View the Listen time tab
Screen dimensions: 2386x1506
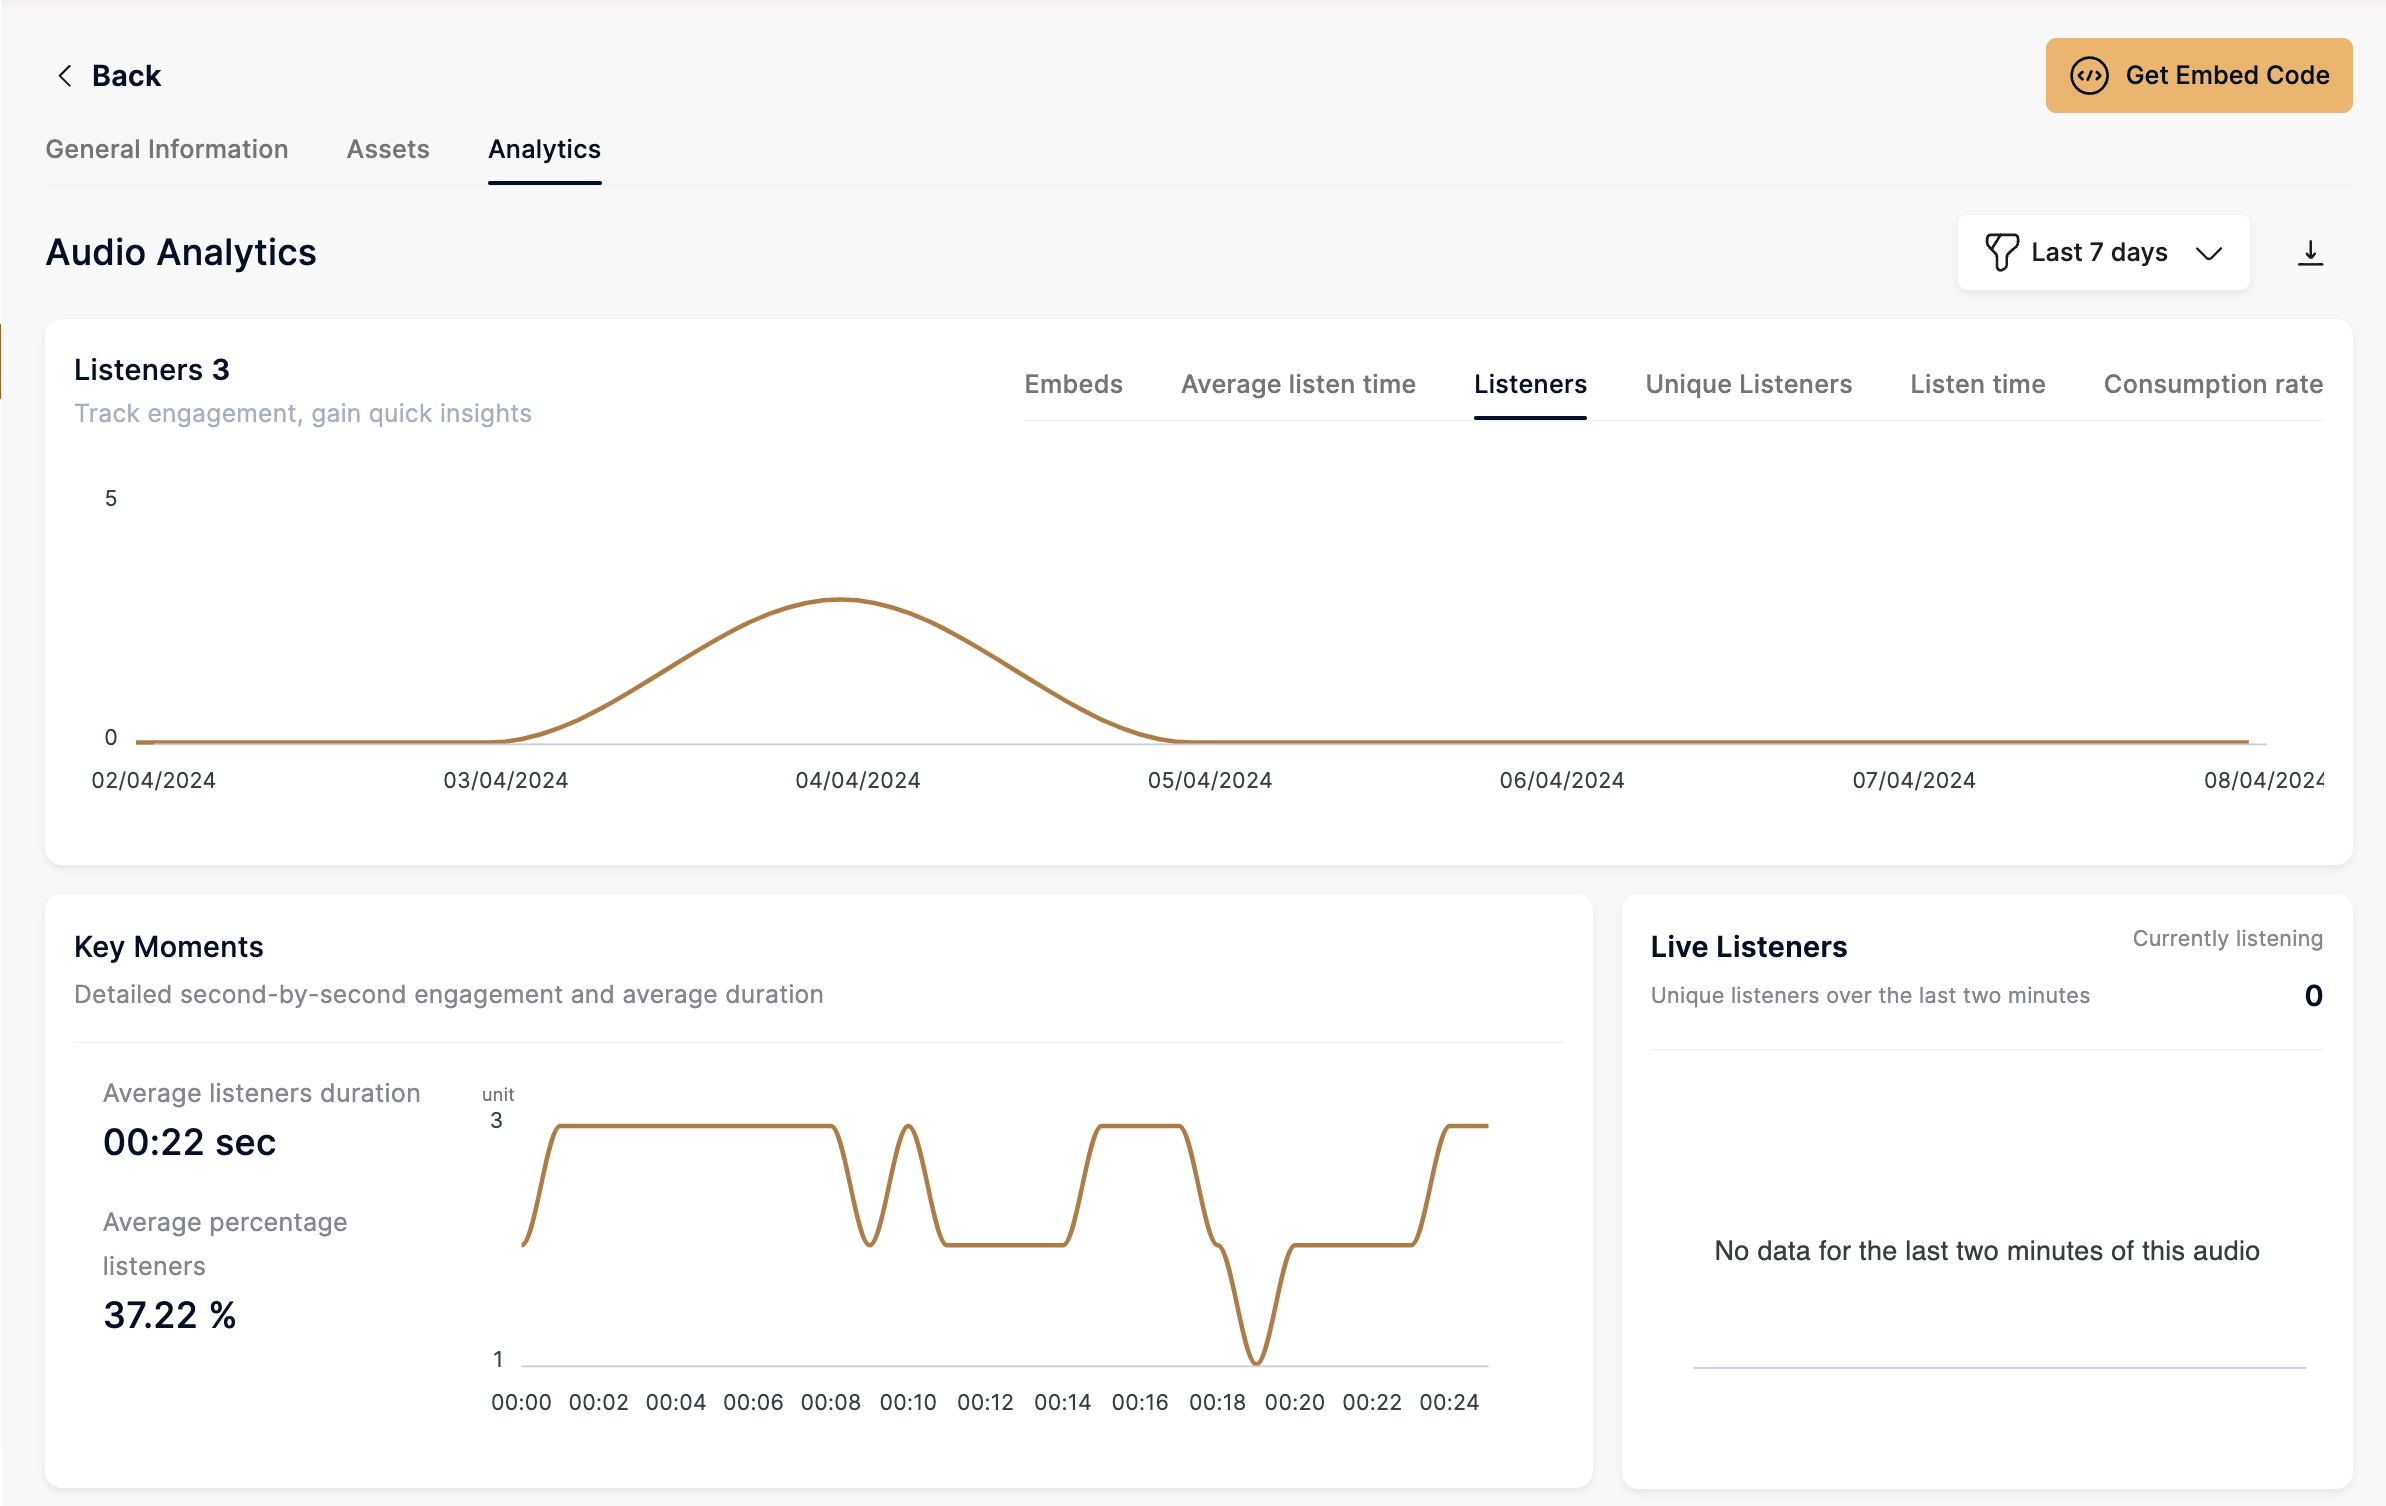pyautogui.click(x=1978, y=384)
